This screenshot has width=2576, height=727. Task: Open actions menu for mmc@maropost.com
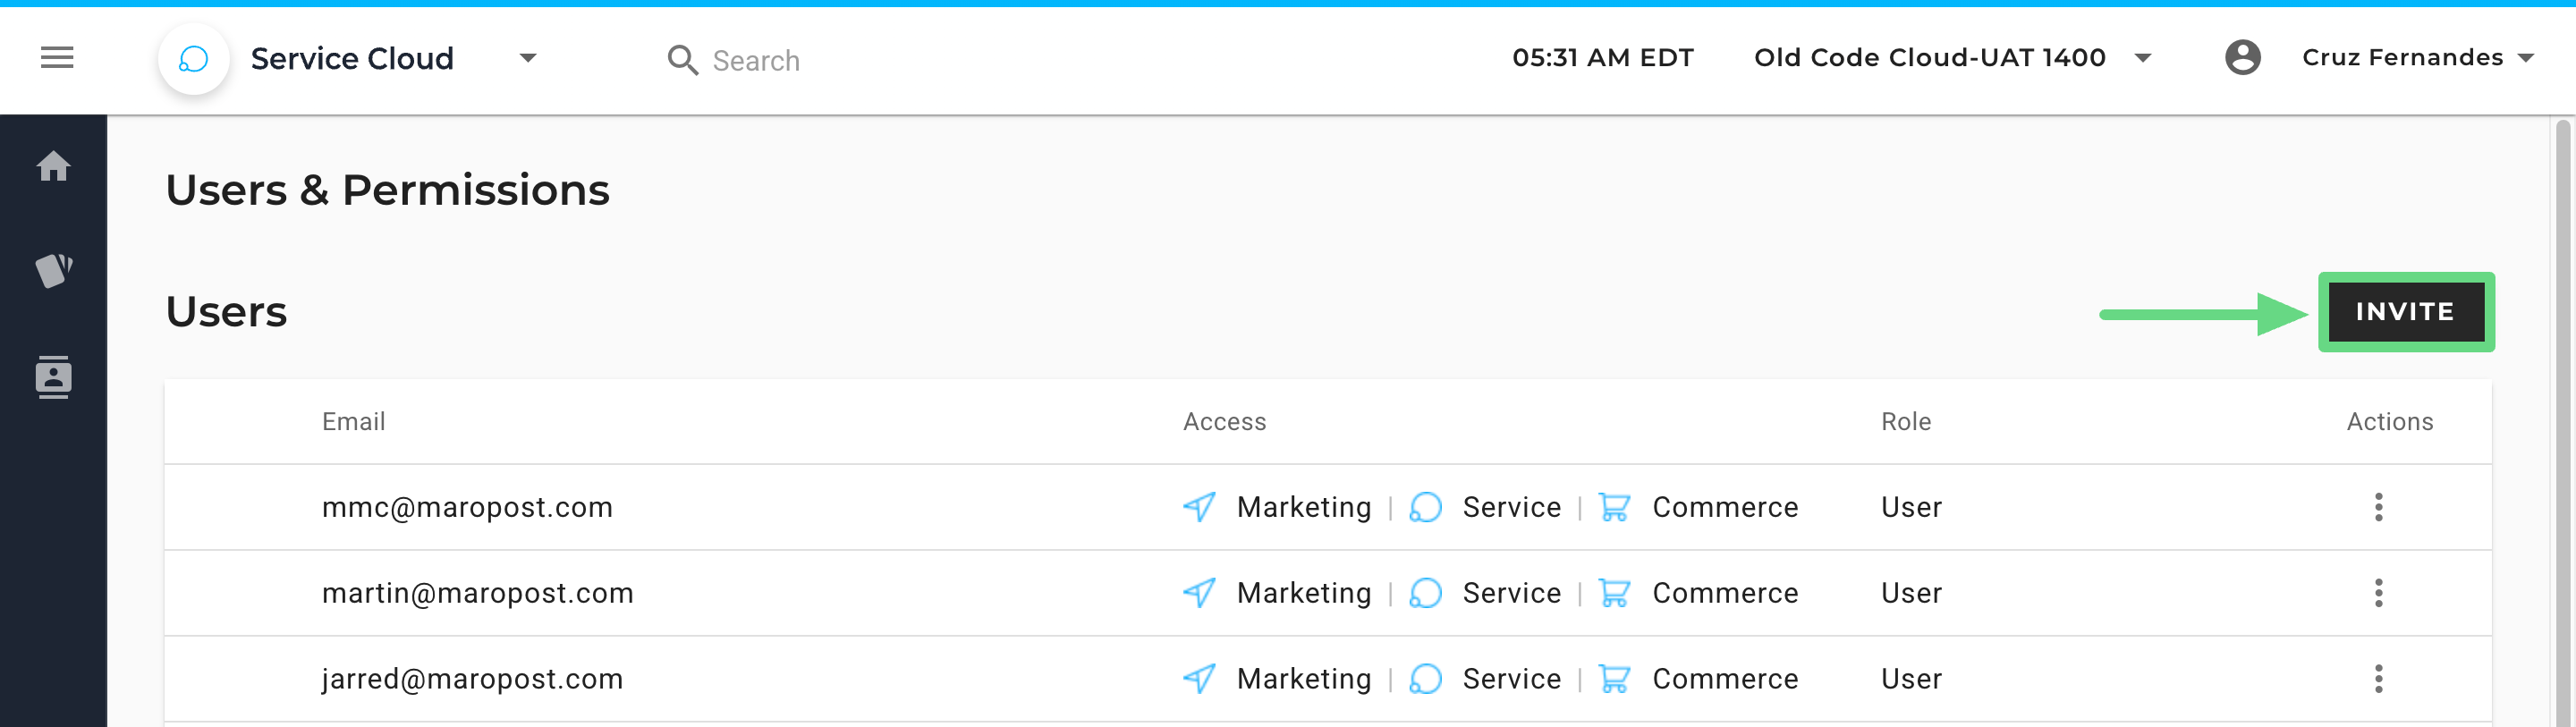[2378, 507]
